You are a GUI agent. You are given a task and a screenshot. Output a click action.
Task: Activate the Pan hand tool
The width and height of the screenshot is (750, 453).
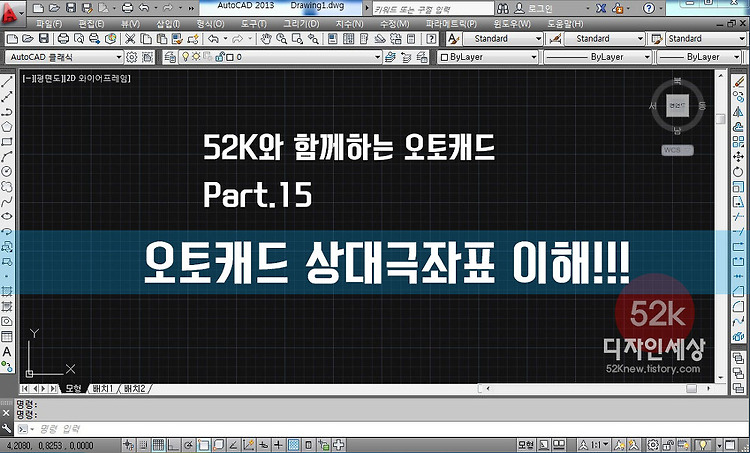pos(266,39)
